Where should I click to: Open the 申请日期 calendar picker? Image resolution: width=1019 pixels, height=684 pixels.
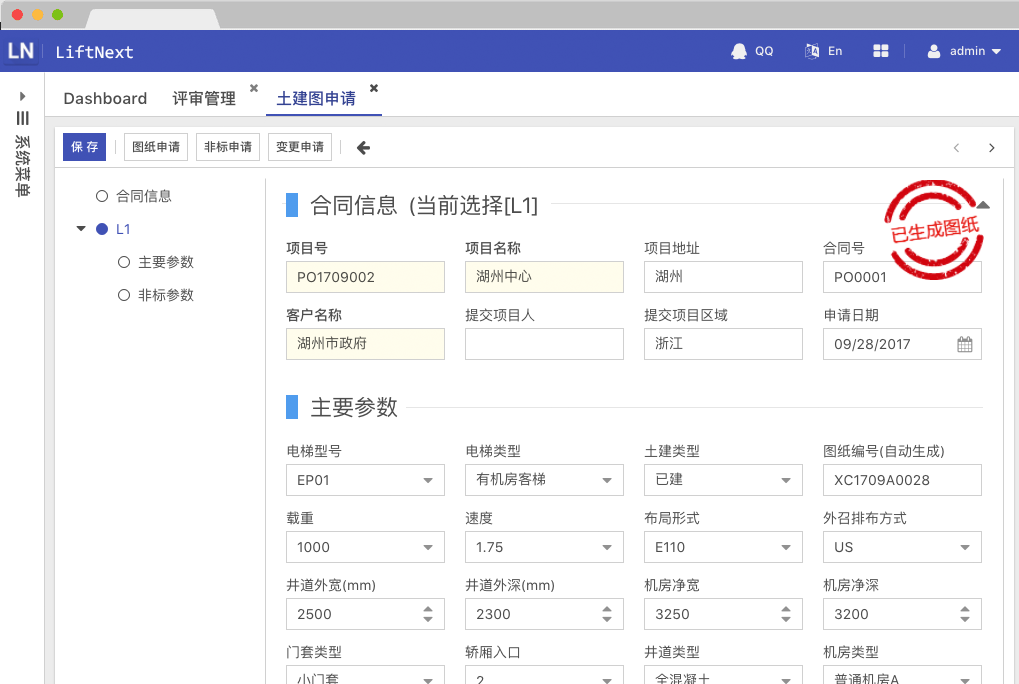965,344
